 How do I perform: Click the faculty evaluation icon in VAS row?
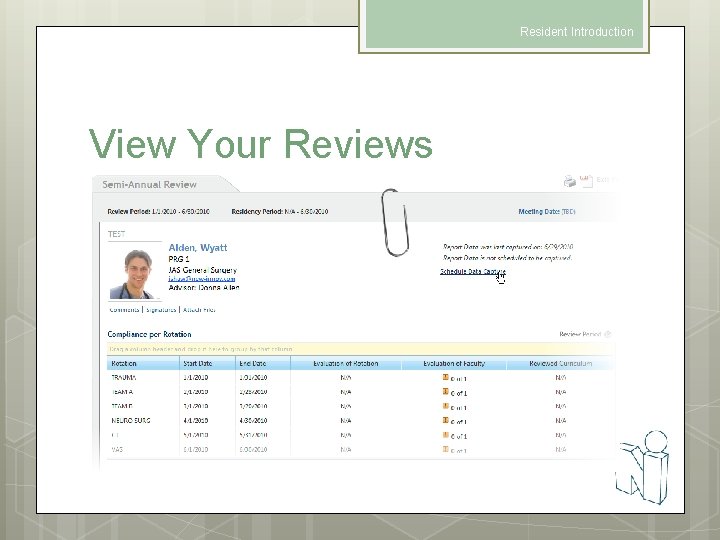pyautogui.click(x=445, y=449)
